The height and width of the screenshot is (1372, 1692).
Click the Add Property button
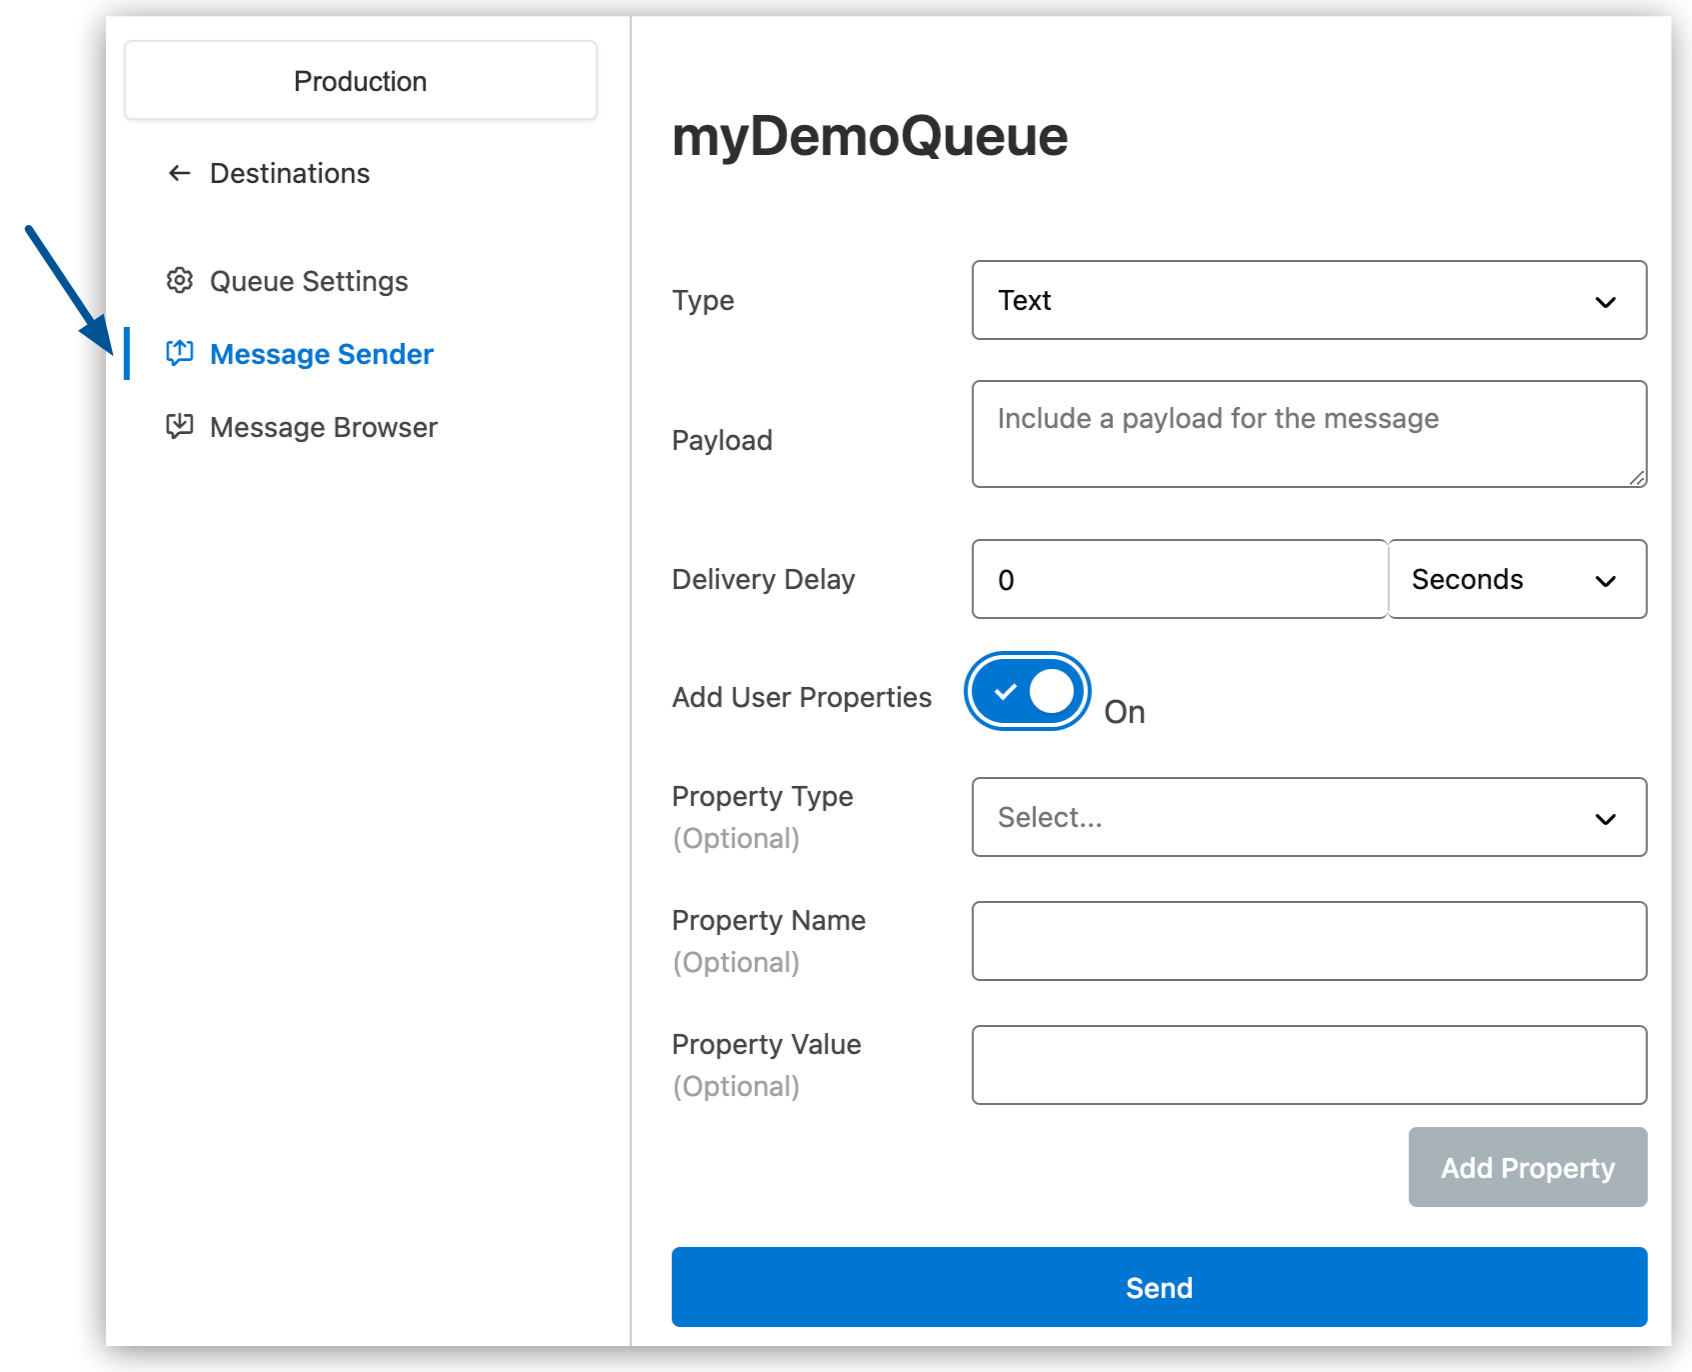1527,1168
